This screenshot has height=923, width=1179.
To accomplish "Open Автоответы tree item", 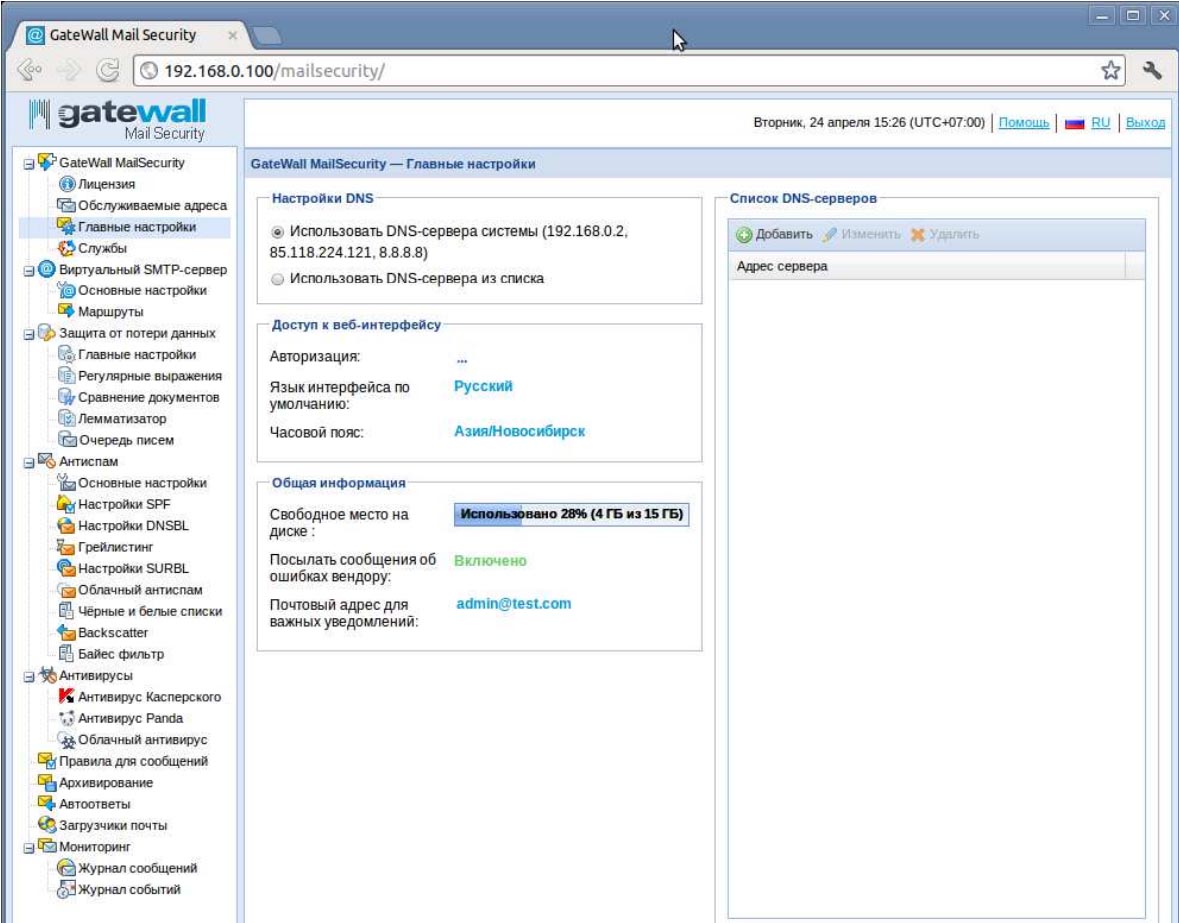I will 95,804.
